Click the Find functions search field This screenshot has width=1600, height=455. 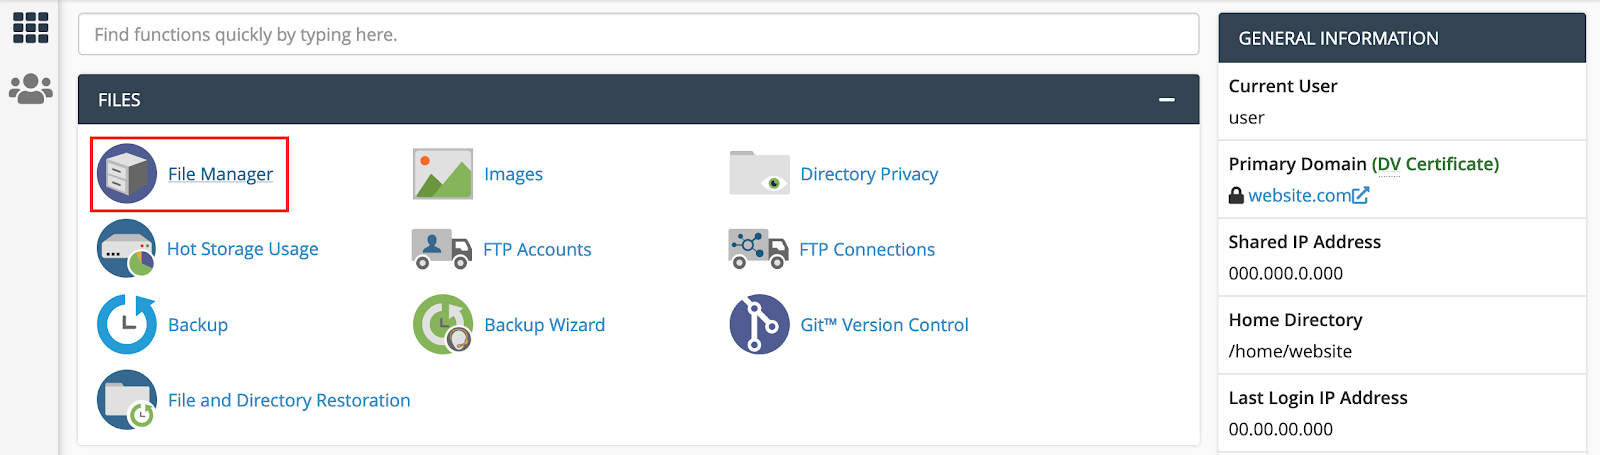pyautogui.click(x=638, y=34)
